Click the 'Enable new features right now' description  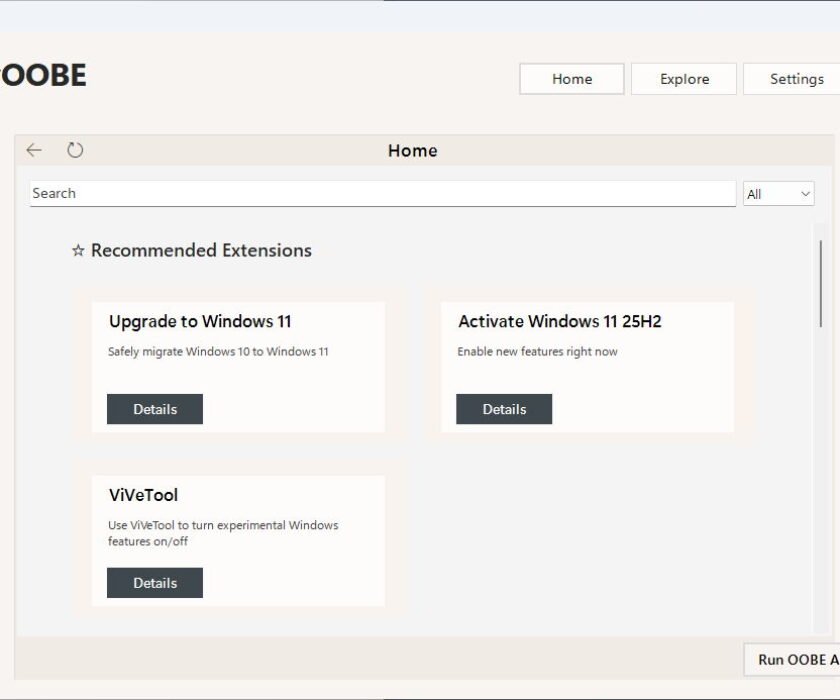pos(537,352)
